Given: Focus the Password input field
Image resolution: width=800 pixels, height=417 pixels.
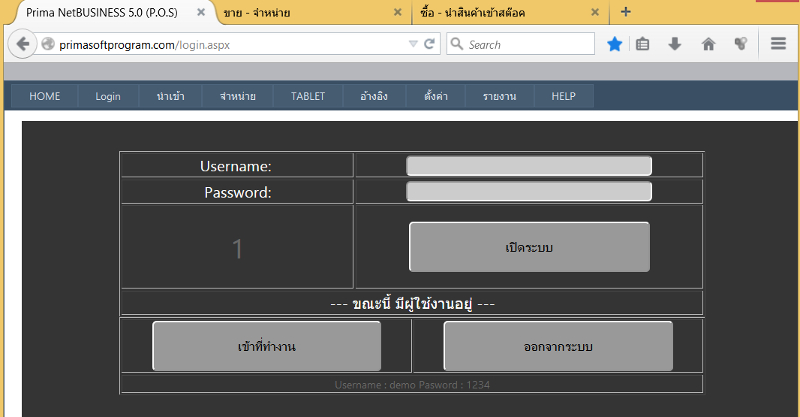Looking at the screenshot, I should [529, 192].
